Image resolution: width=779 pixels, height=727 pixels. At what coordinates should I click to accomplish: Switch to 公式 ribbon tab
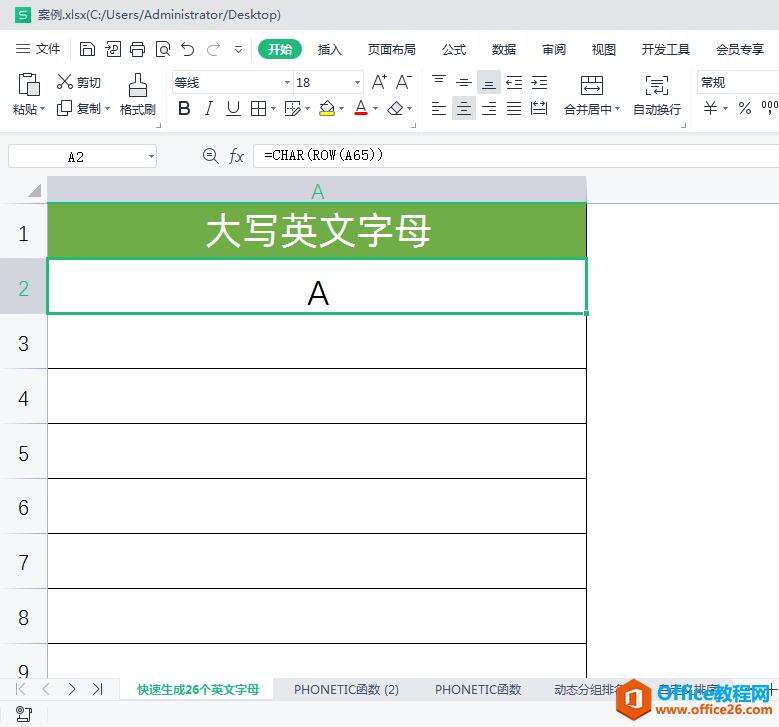click(x=454, y=49)
